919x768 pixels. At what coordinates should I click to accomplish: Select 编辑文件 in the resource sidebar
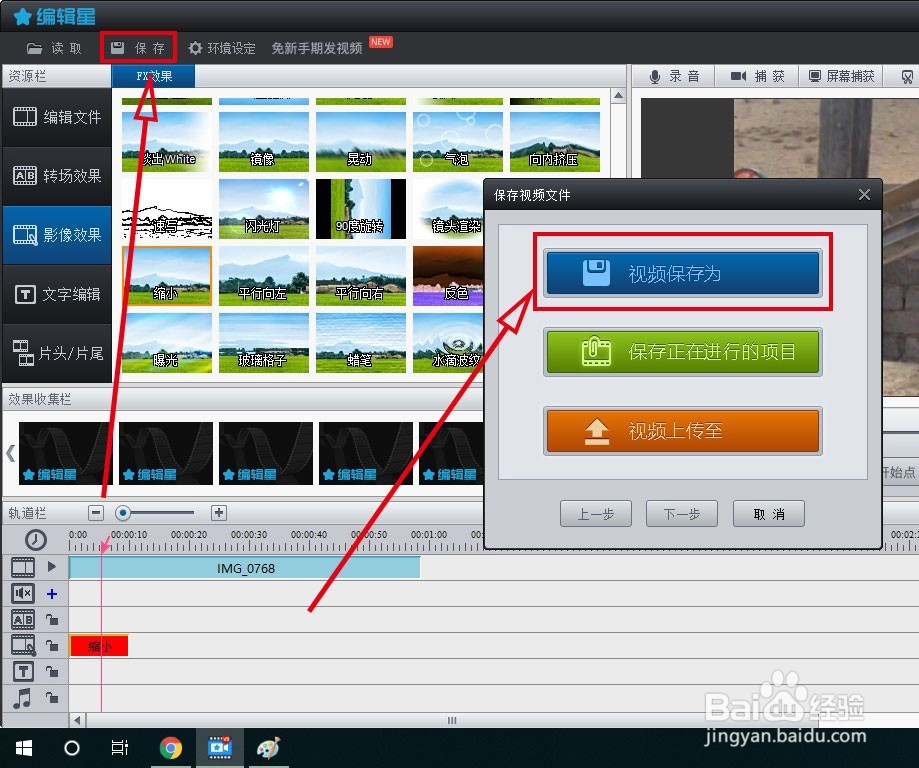57,117
